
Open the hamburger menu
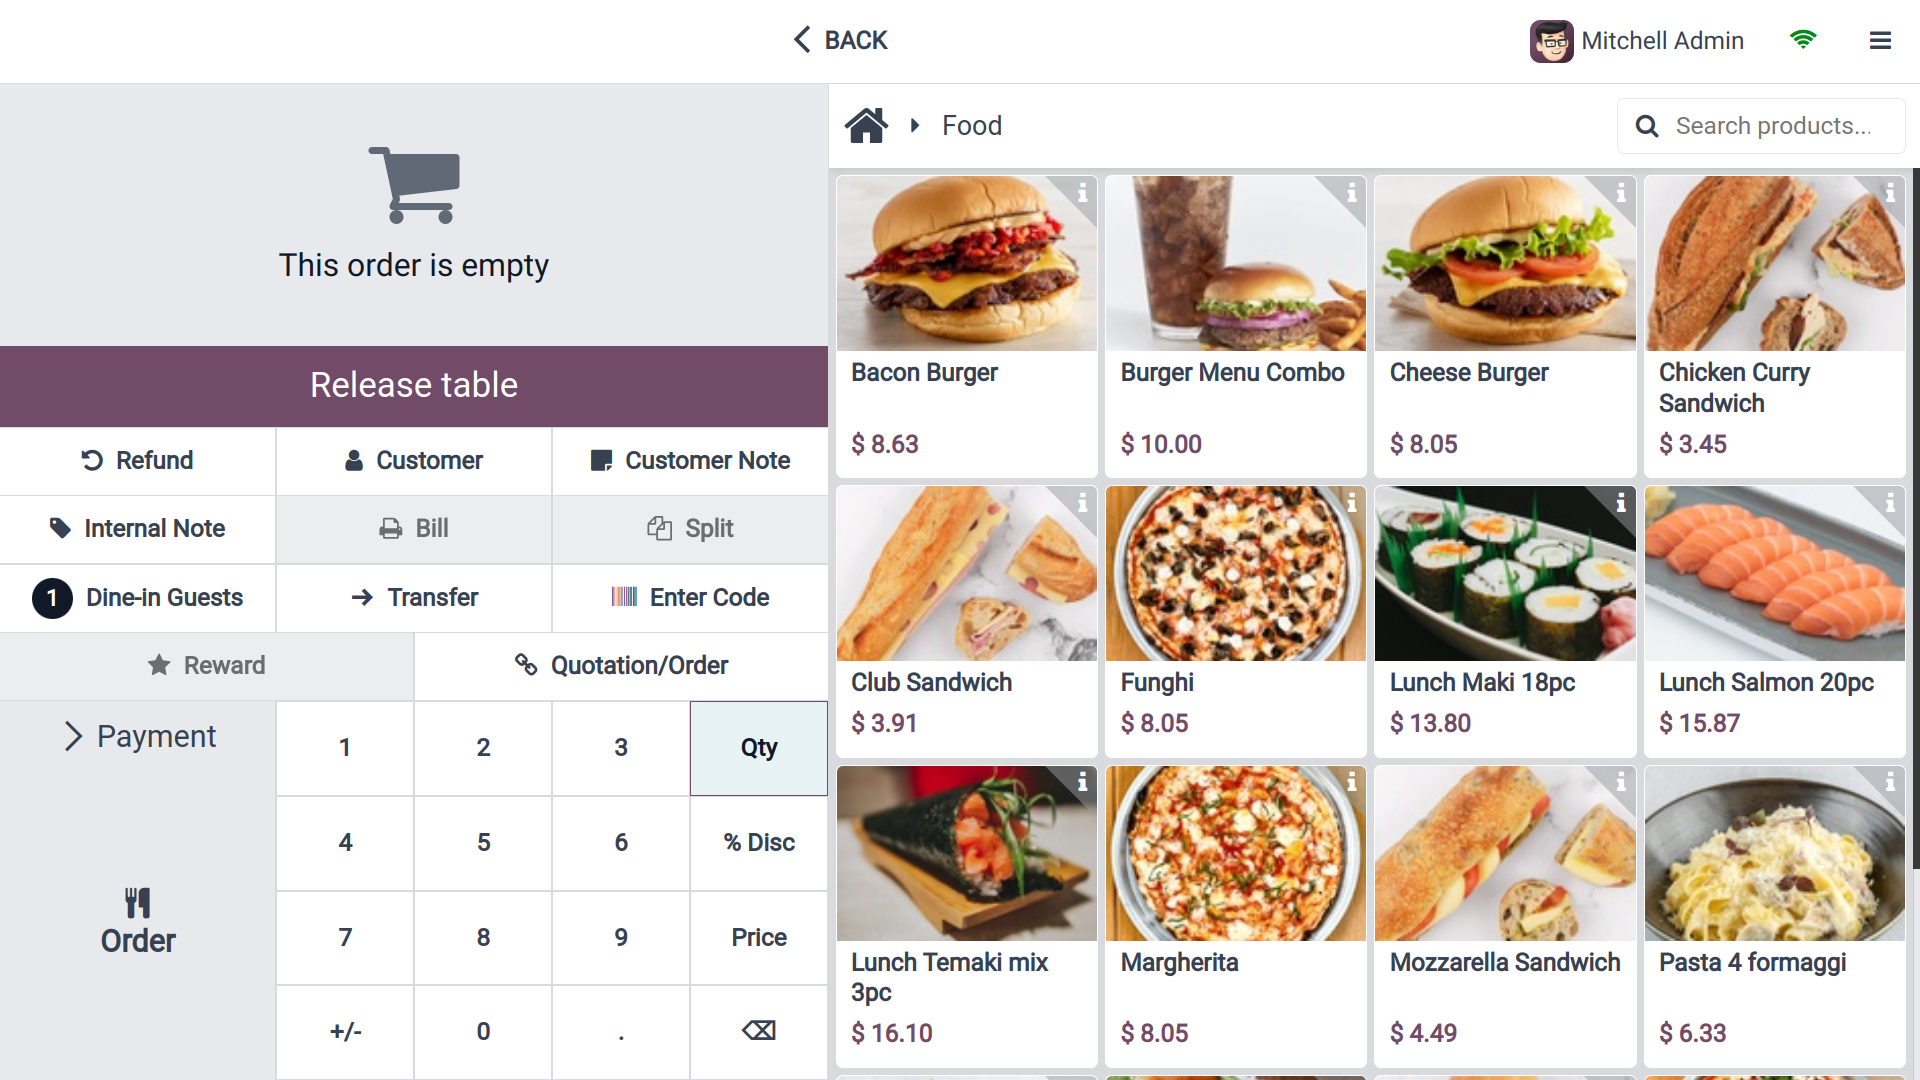point(1881,40)
